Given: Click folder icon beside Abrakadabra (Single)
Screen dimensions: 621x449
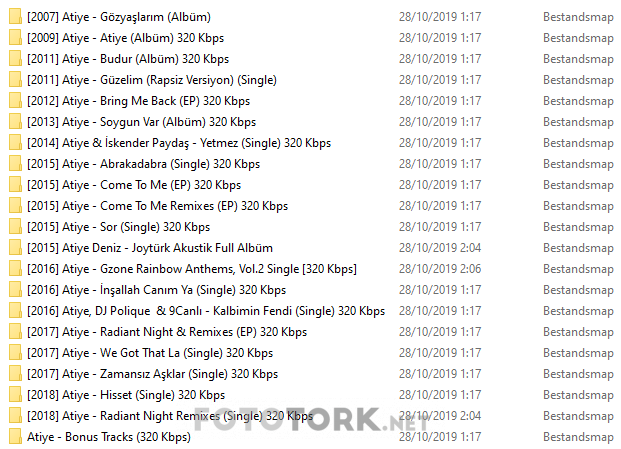Looking at the screenshot, I should (15, 164).
